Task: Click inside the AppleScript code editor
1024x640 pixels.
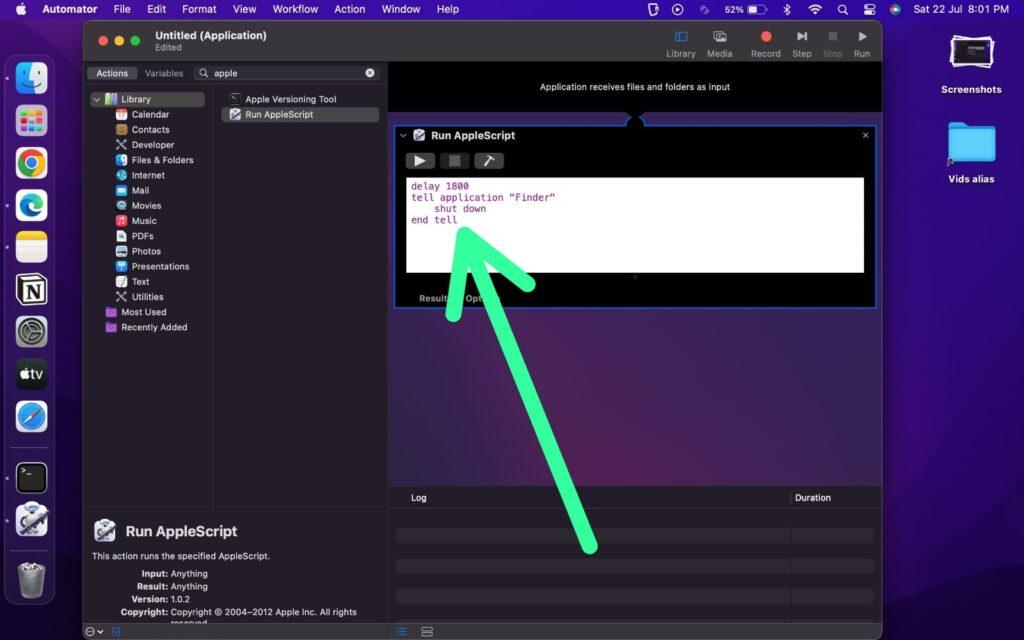Action: [635, 225]
